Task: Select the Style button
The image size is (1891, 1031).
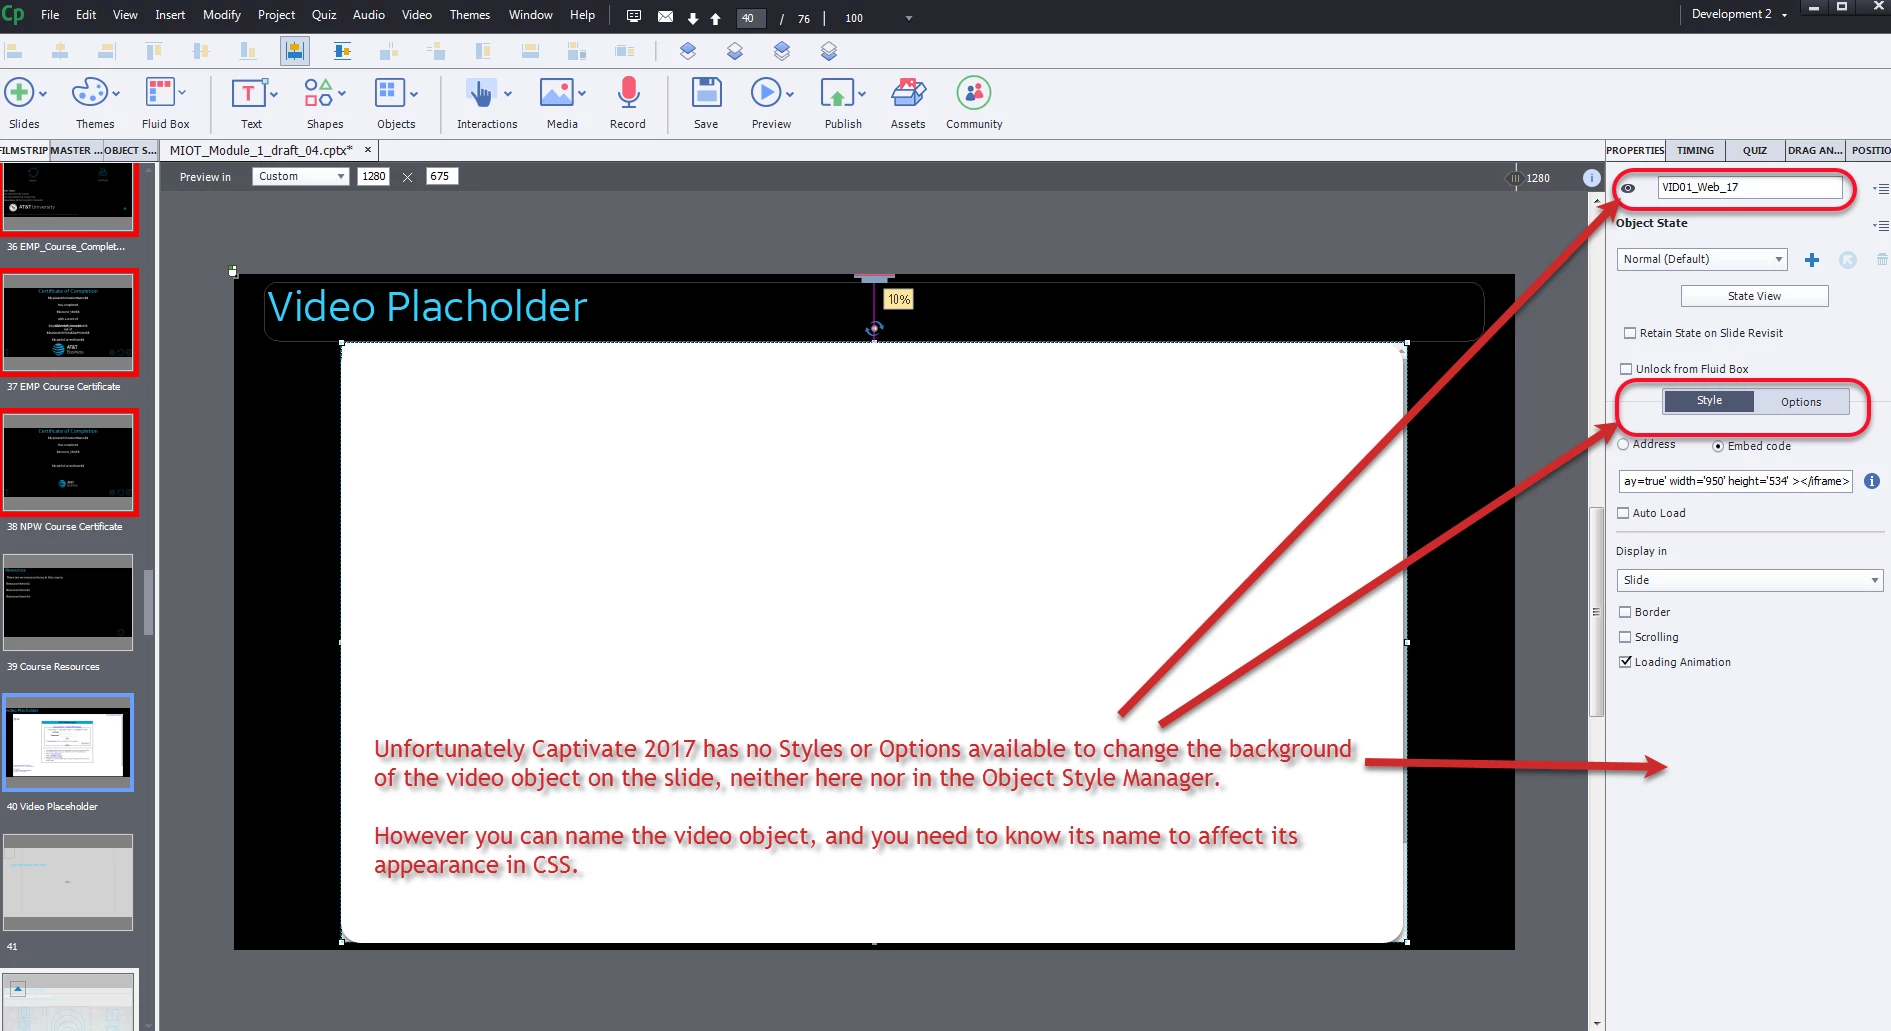Action: [1709, 401]
